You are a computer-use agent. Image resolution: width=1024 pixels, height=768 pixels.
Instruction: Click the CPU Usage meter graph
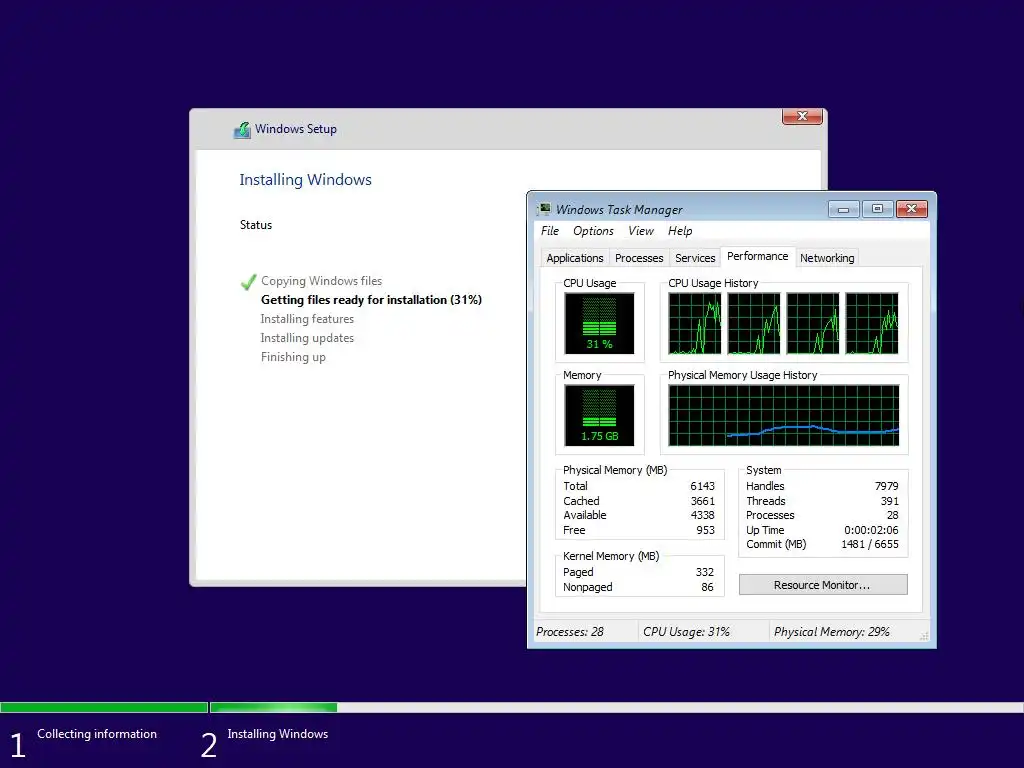(599, 323)
